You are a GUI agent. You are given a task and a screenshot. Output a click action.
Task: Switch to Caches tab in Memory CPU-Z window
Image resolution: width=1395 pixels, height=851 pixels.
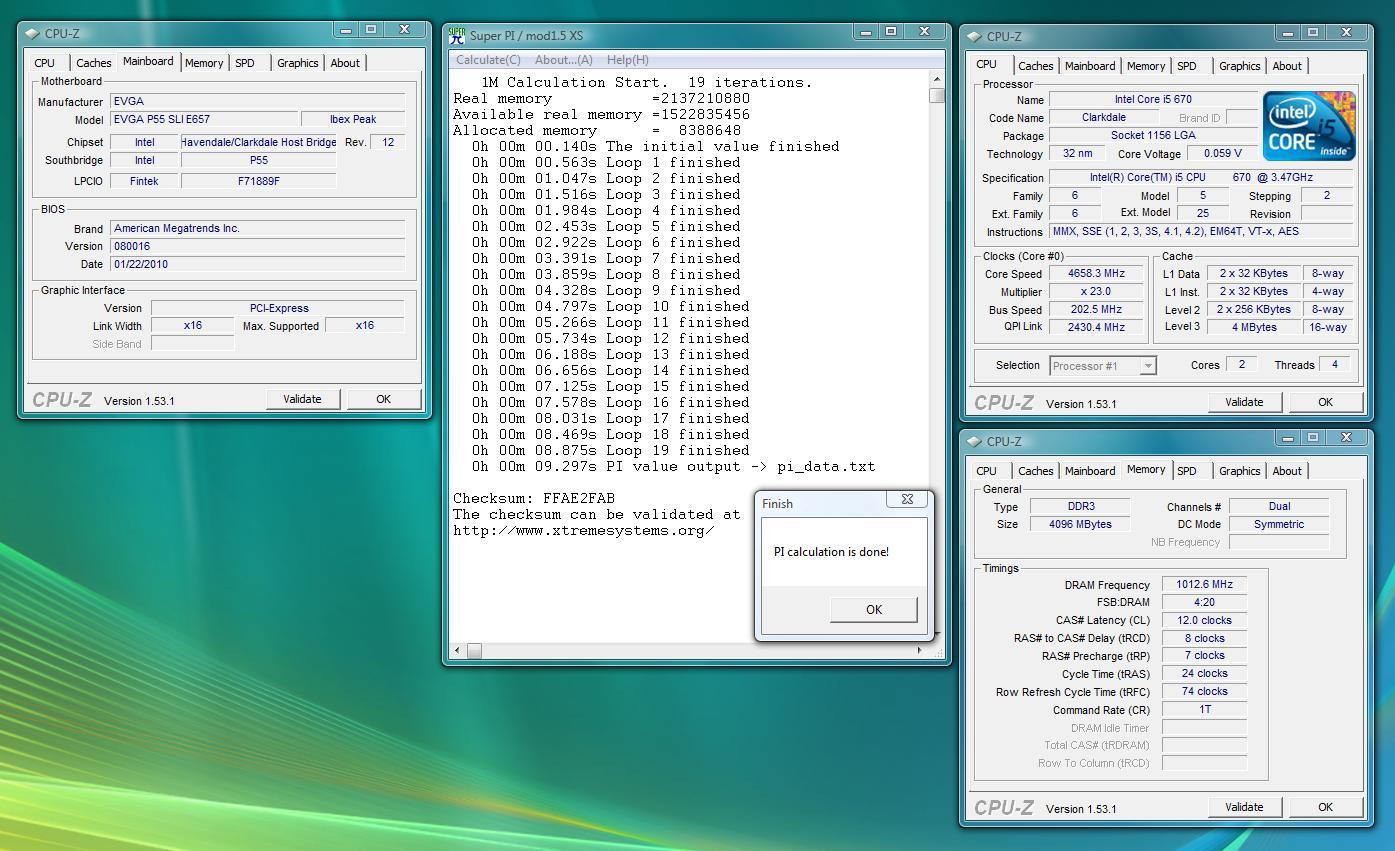coord(1036,471)
